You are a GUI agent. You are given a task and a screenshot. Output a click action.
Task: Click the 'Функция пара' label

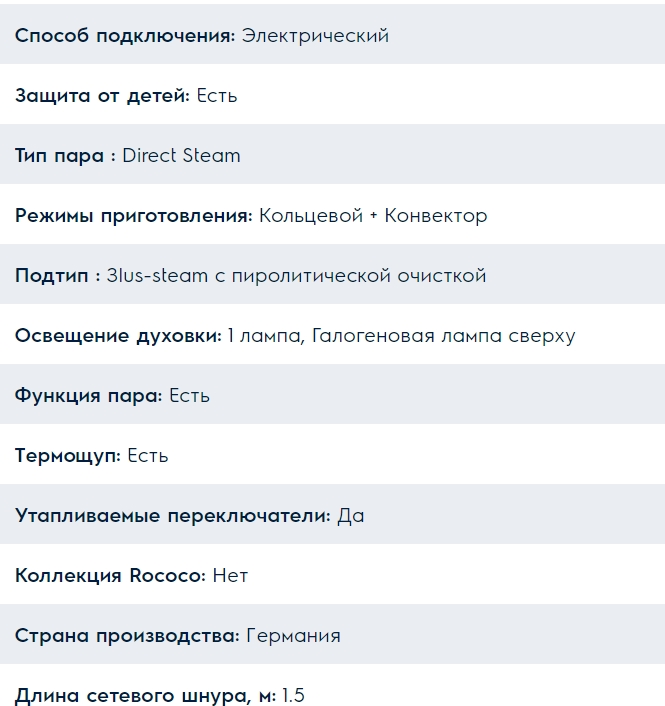88,396
